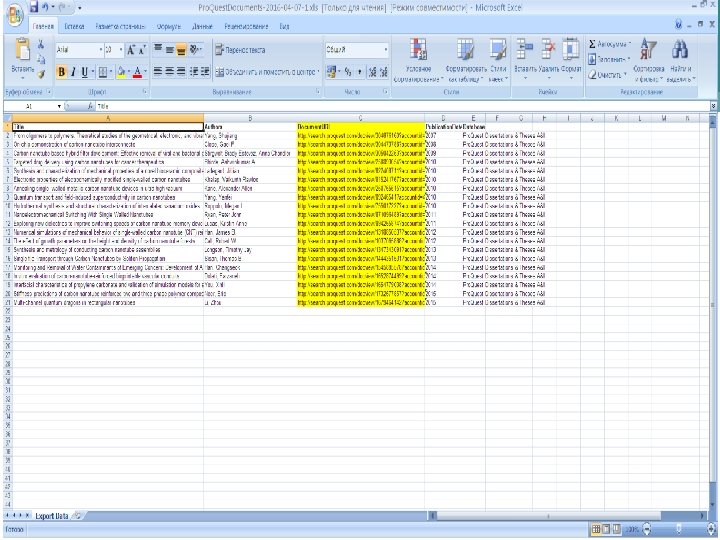Image resolution: width=720 pixels, height=540 pixels.
Task: Apply red font color letter A
Action: point(137,72)
